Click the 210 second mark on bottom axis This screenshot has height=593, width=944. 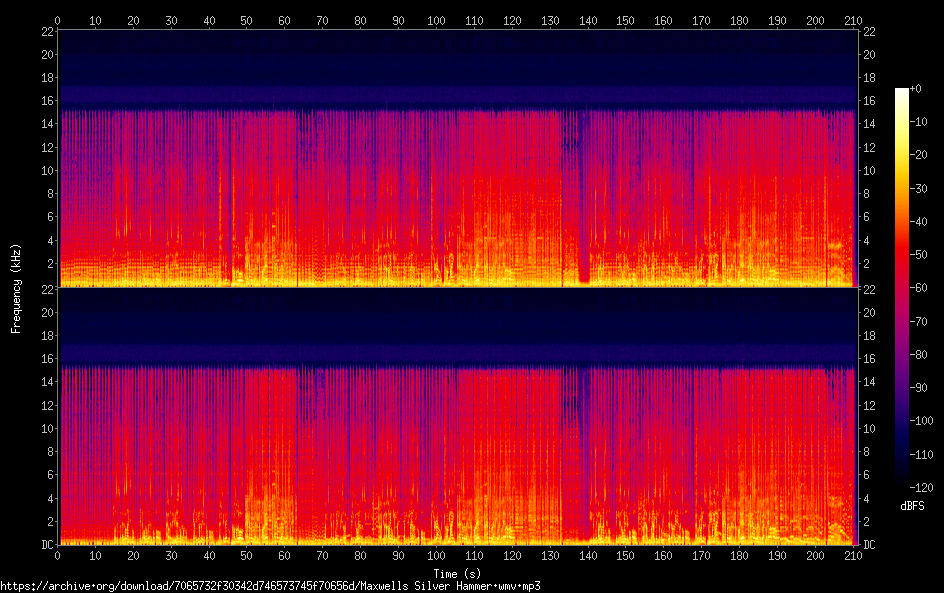pyautogui.click(x=853, y=556)
